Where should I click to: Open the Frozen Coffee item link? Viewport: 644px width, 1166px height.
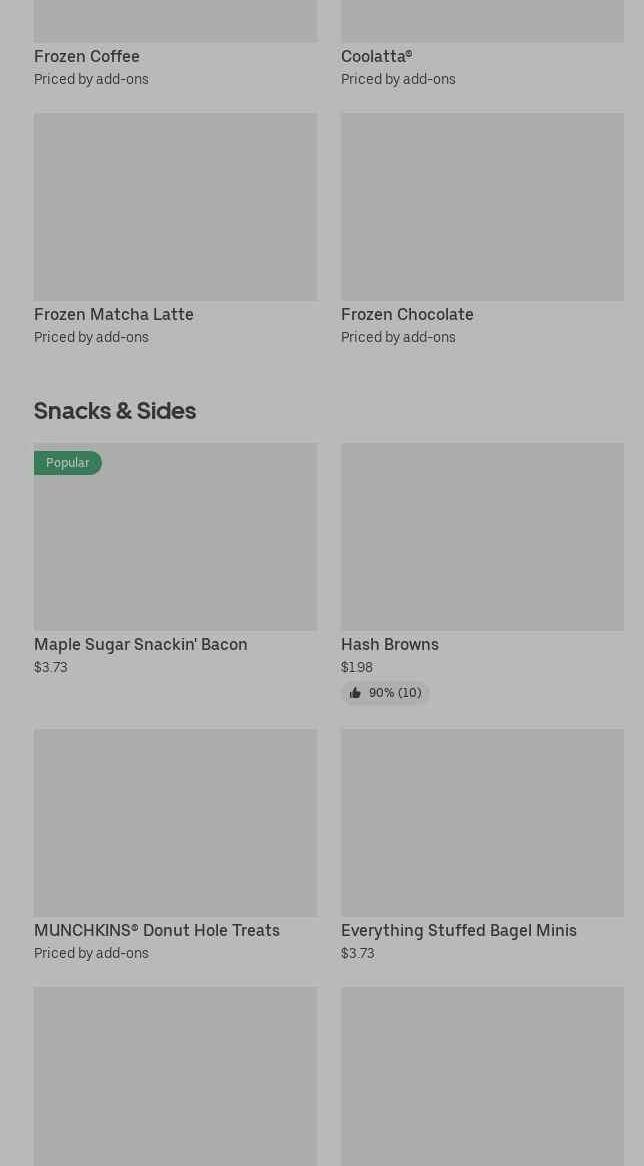point(87,57)
